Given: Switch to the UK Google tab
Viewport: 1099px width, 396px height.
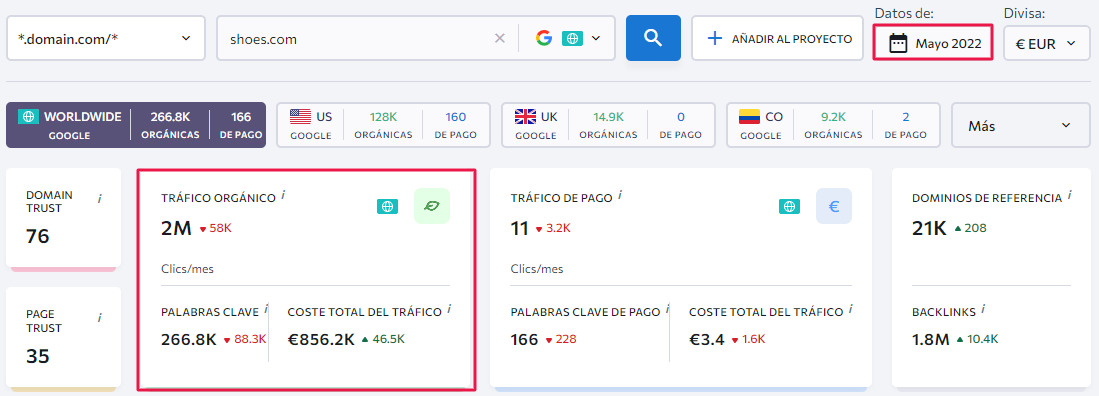Looking at the screenshot, I should coord(608,125).
